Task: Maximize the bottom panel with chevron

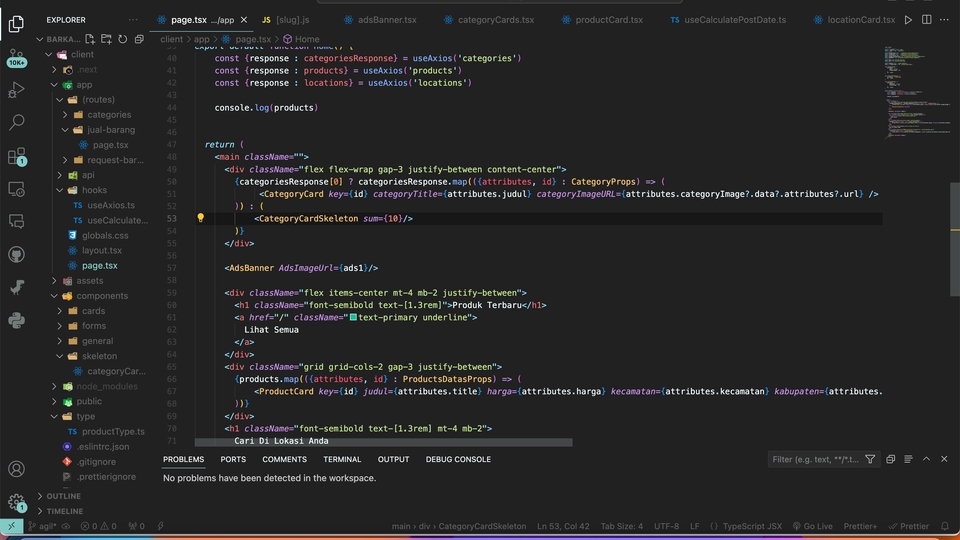Action: 926,459
